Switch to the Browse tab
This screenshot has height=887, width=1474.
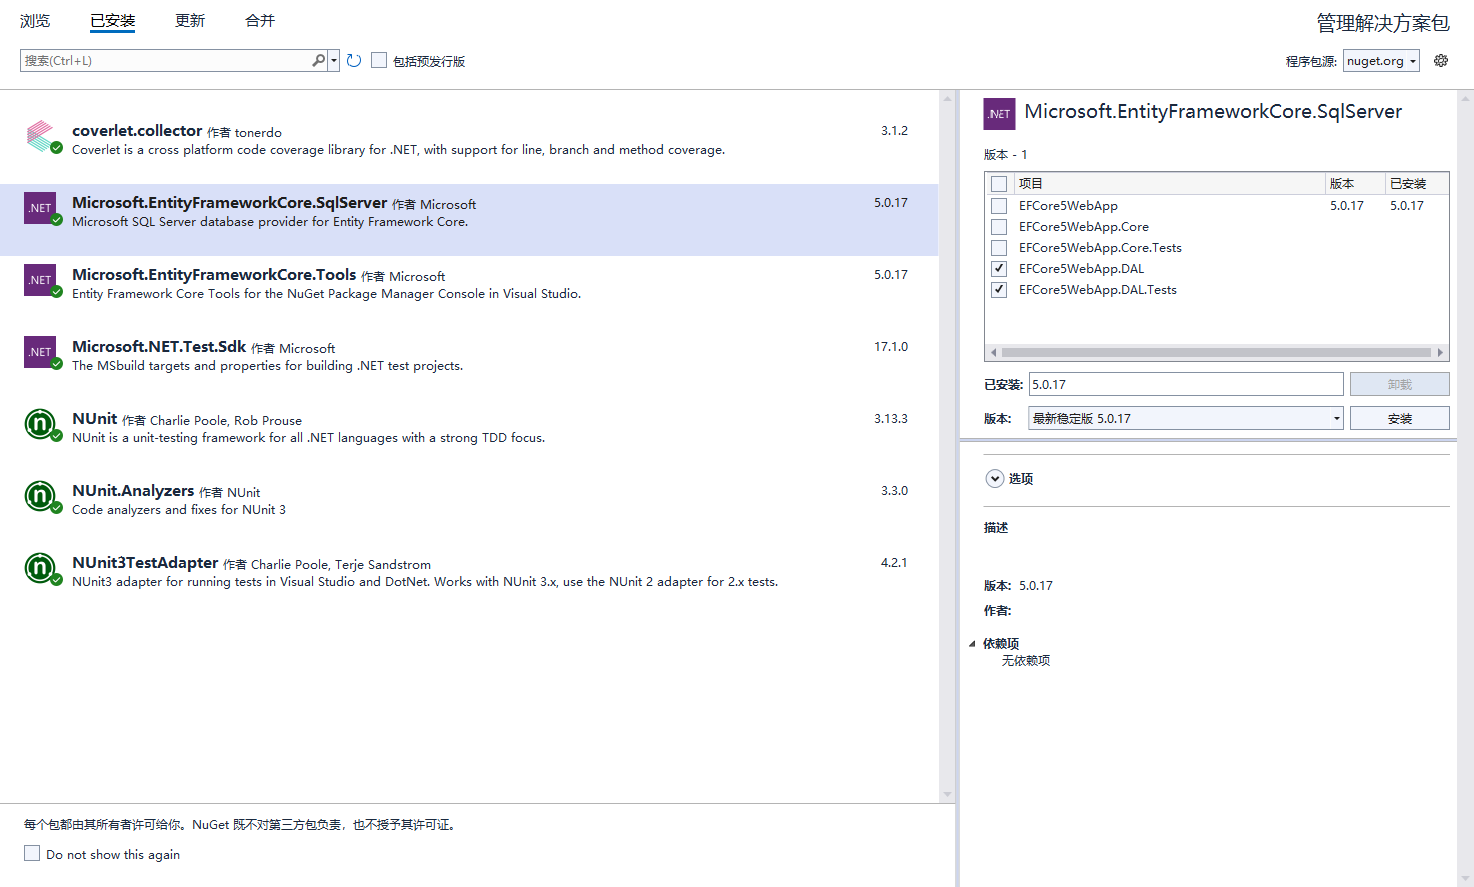(x=35, y=20)
